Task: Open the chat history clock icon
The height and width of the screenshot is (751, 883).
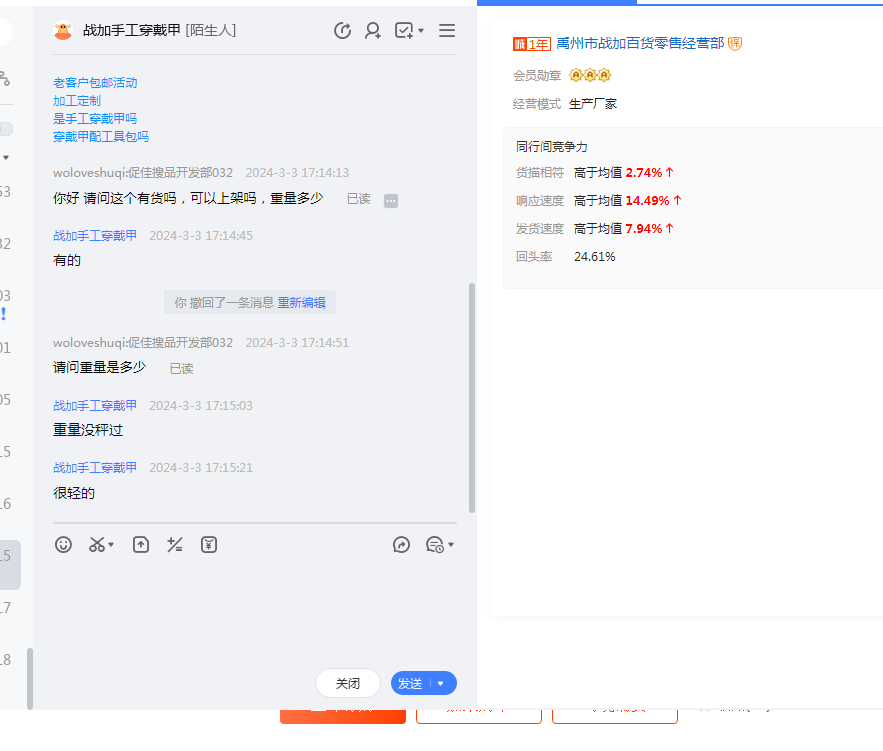Action: pos(342,31)
